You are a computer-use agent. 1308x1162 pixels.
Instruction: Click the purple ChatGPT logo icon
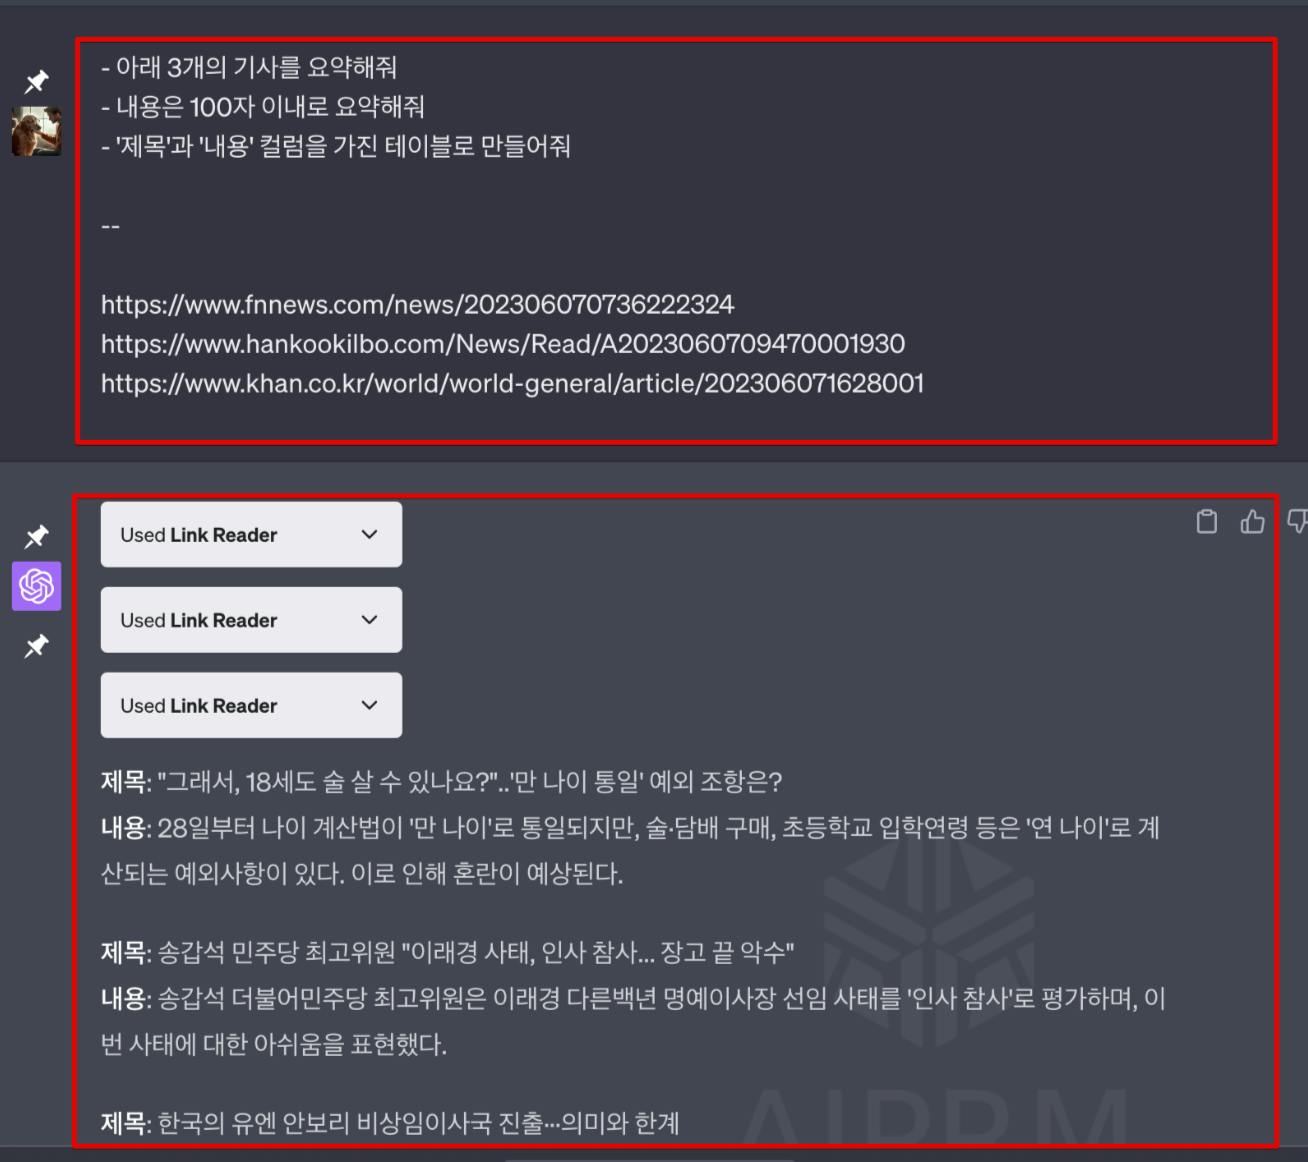(37, 586)
